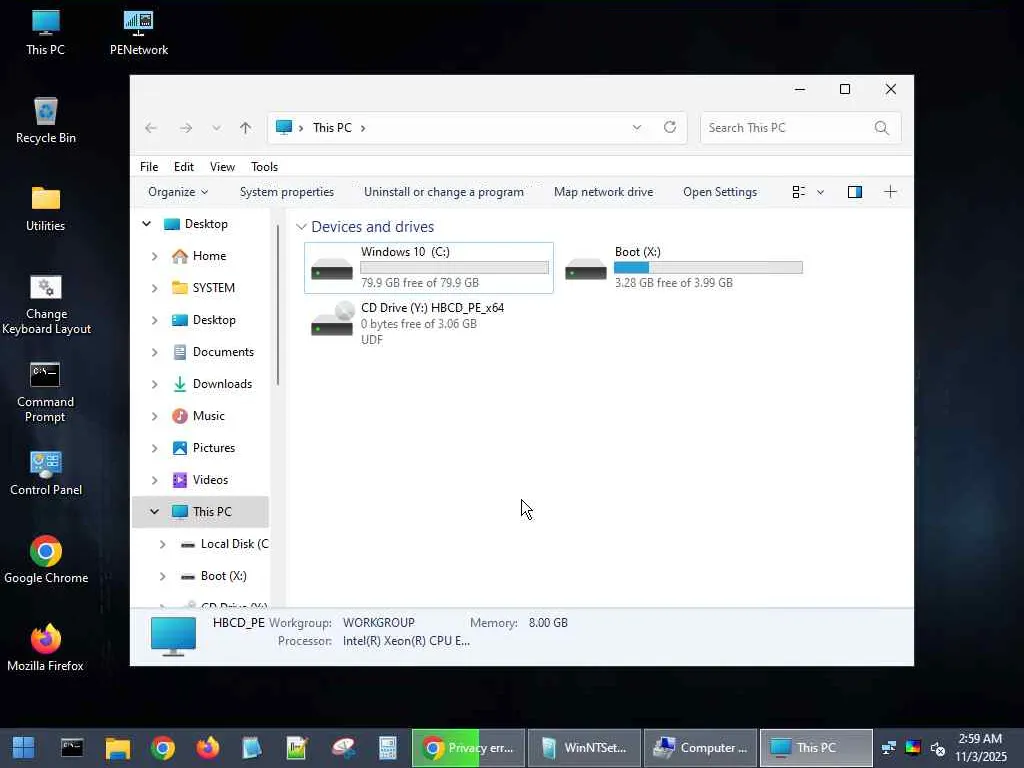
Task: Click Uninstall or change a program
Action: tap(444, 192)
